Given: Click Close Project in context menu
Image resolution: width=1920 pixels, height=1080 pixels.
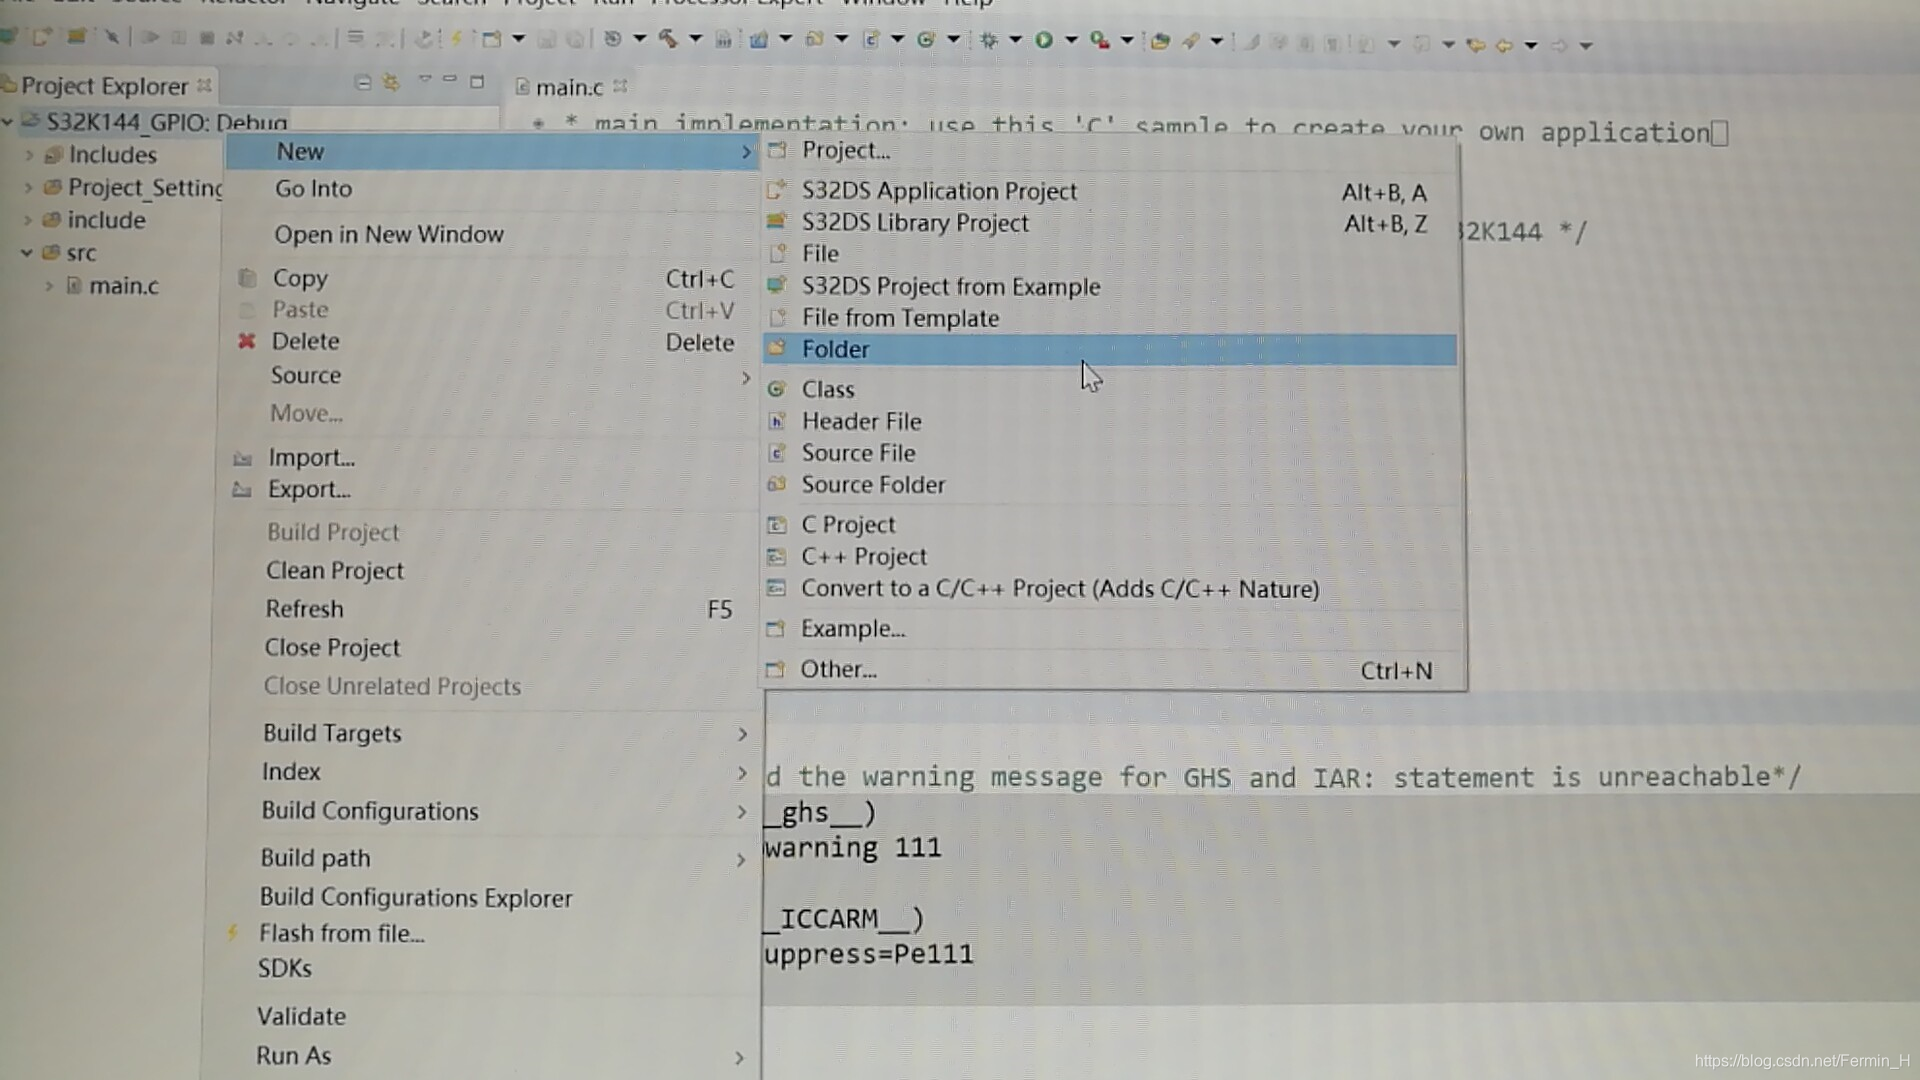Looking at the screenshot, I should [x=489, y=647].
